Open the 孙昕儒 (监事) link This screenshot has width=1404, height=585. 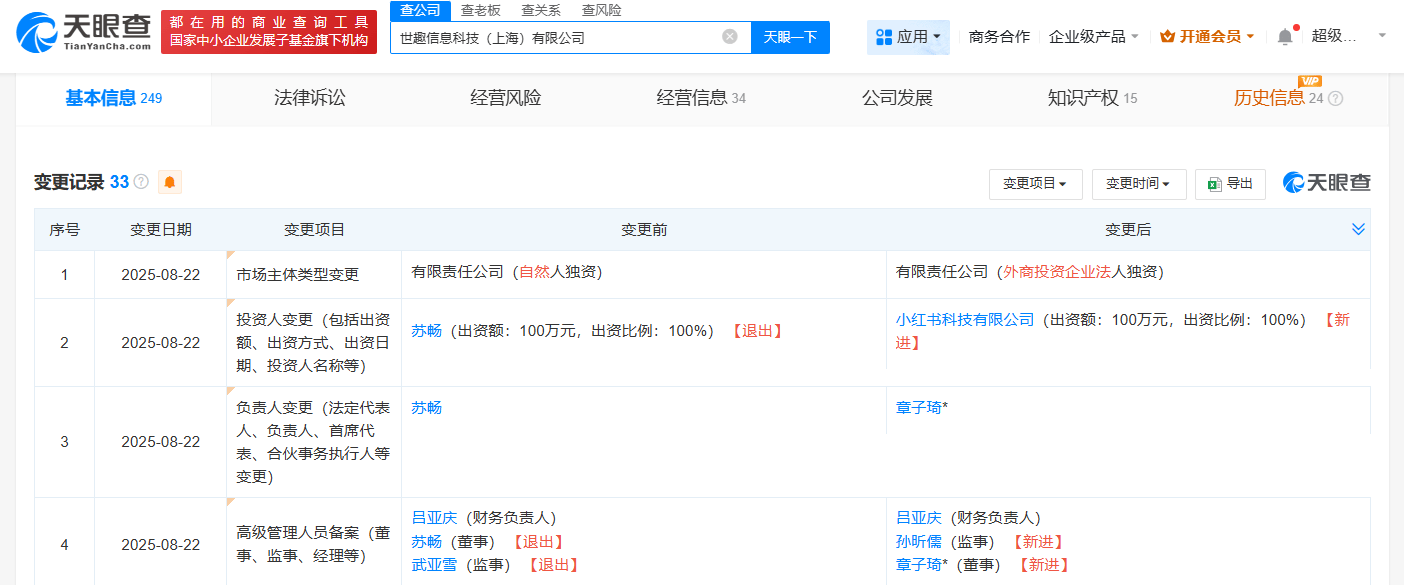click(919, 542)
